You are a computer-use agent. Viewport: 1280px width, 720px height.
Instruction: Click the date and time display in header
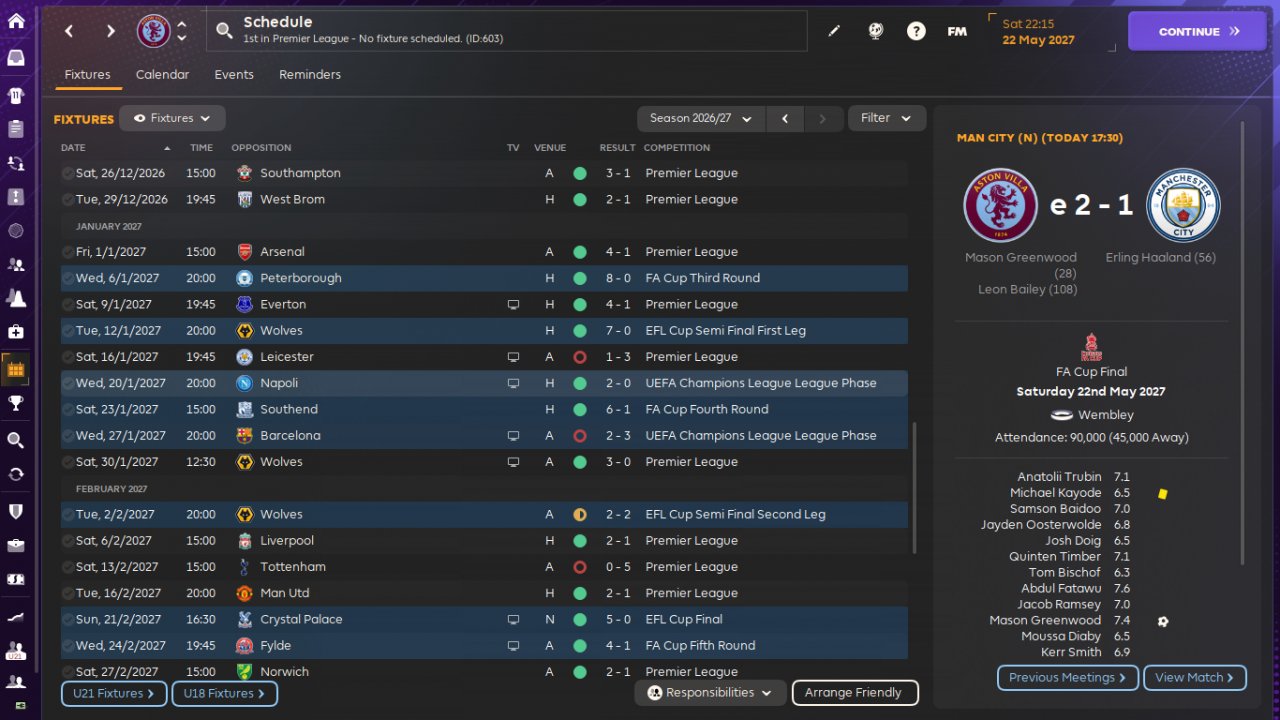[1051, 31]
